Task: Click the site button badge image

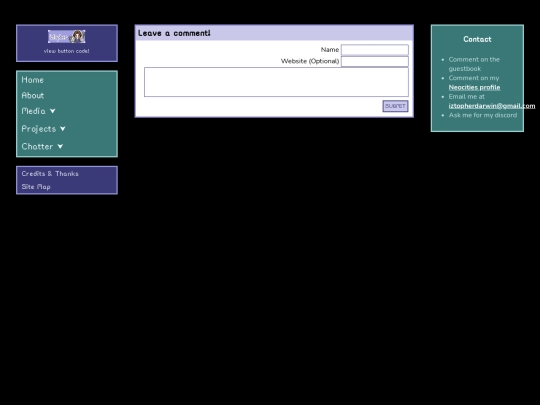Action: pyautogui.click(x=67, y=37)
